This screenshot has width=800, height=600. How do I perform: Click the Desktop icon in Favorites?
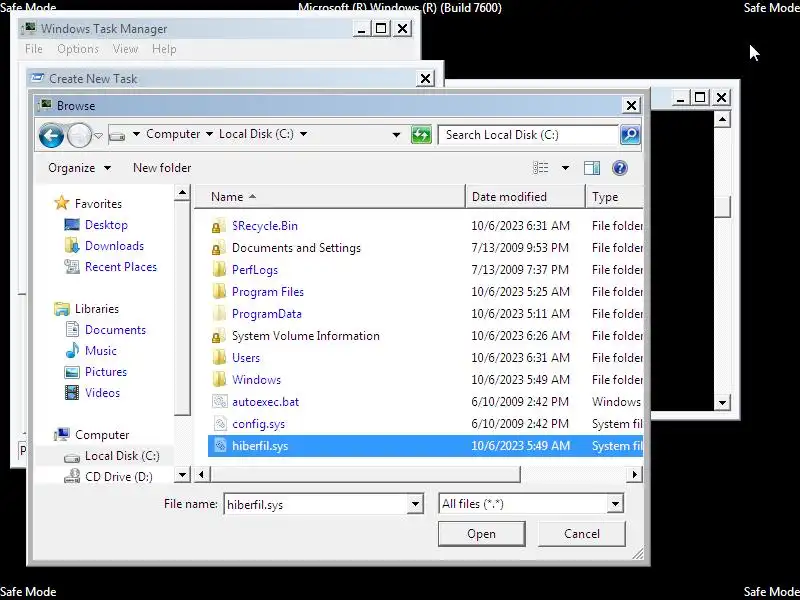72,224
